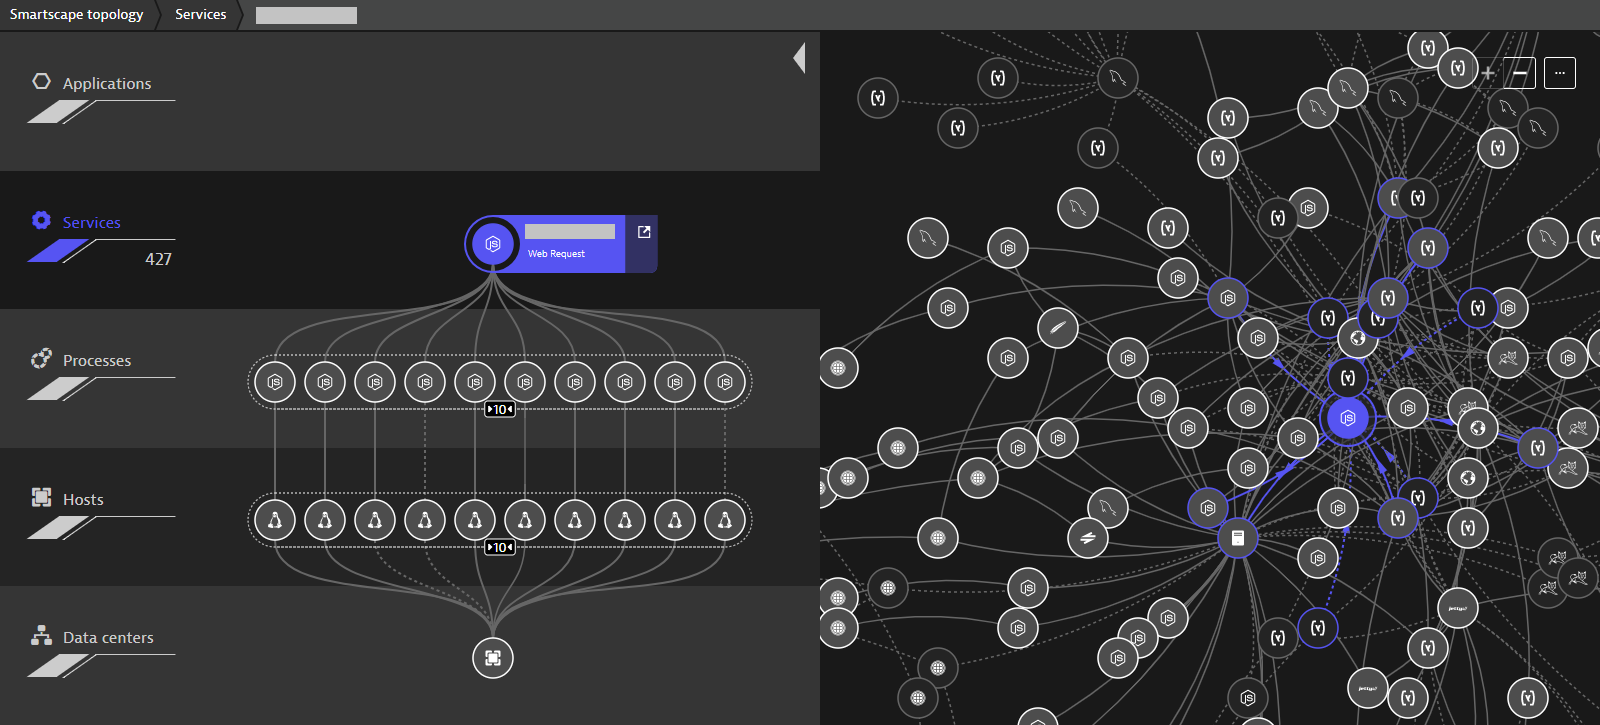Zoom out the topology map
The image size is (1600, 725).
pyautogui.click(x=1520, y=73)
